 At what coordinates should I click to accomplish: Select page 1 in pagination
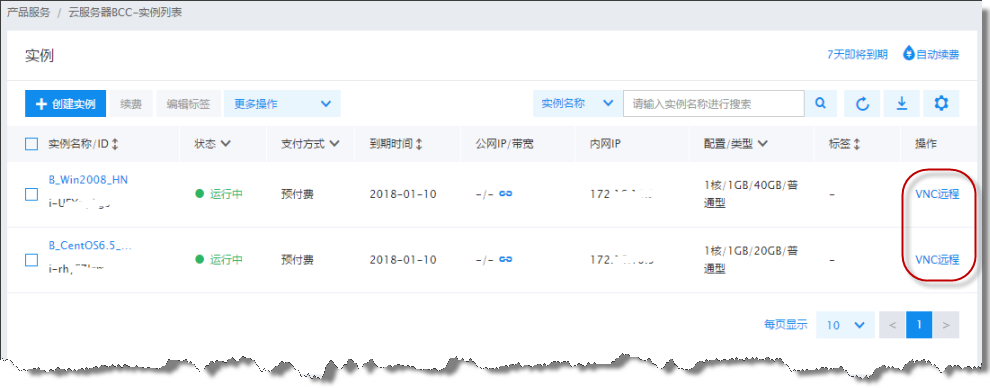click(x=919, y=325)
